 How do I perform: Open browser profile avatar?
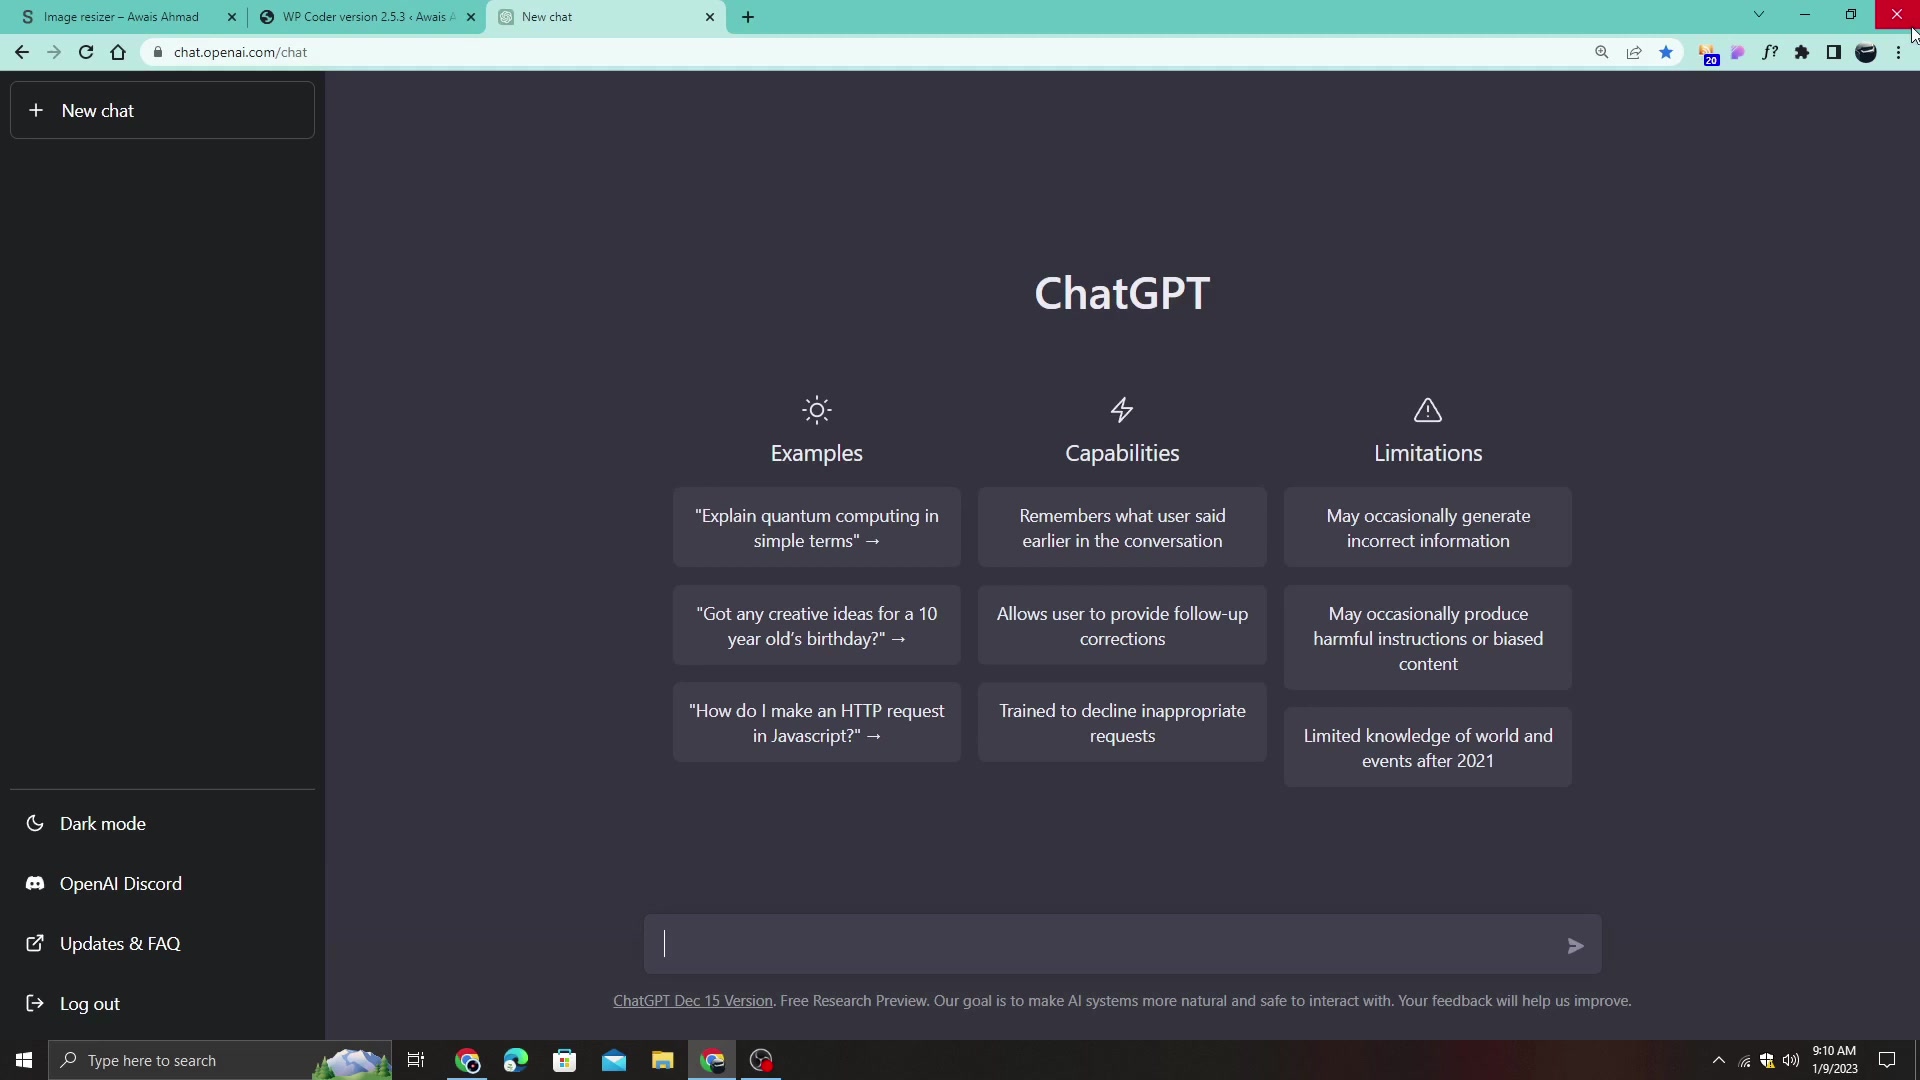tap(1866, 53)
